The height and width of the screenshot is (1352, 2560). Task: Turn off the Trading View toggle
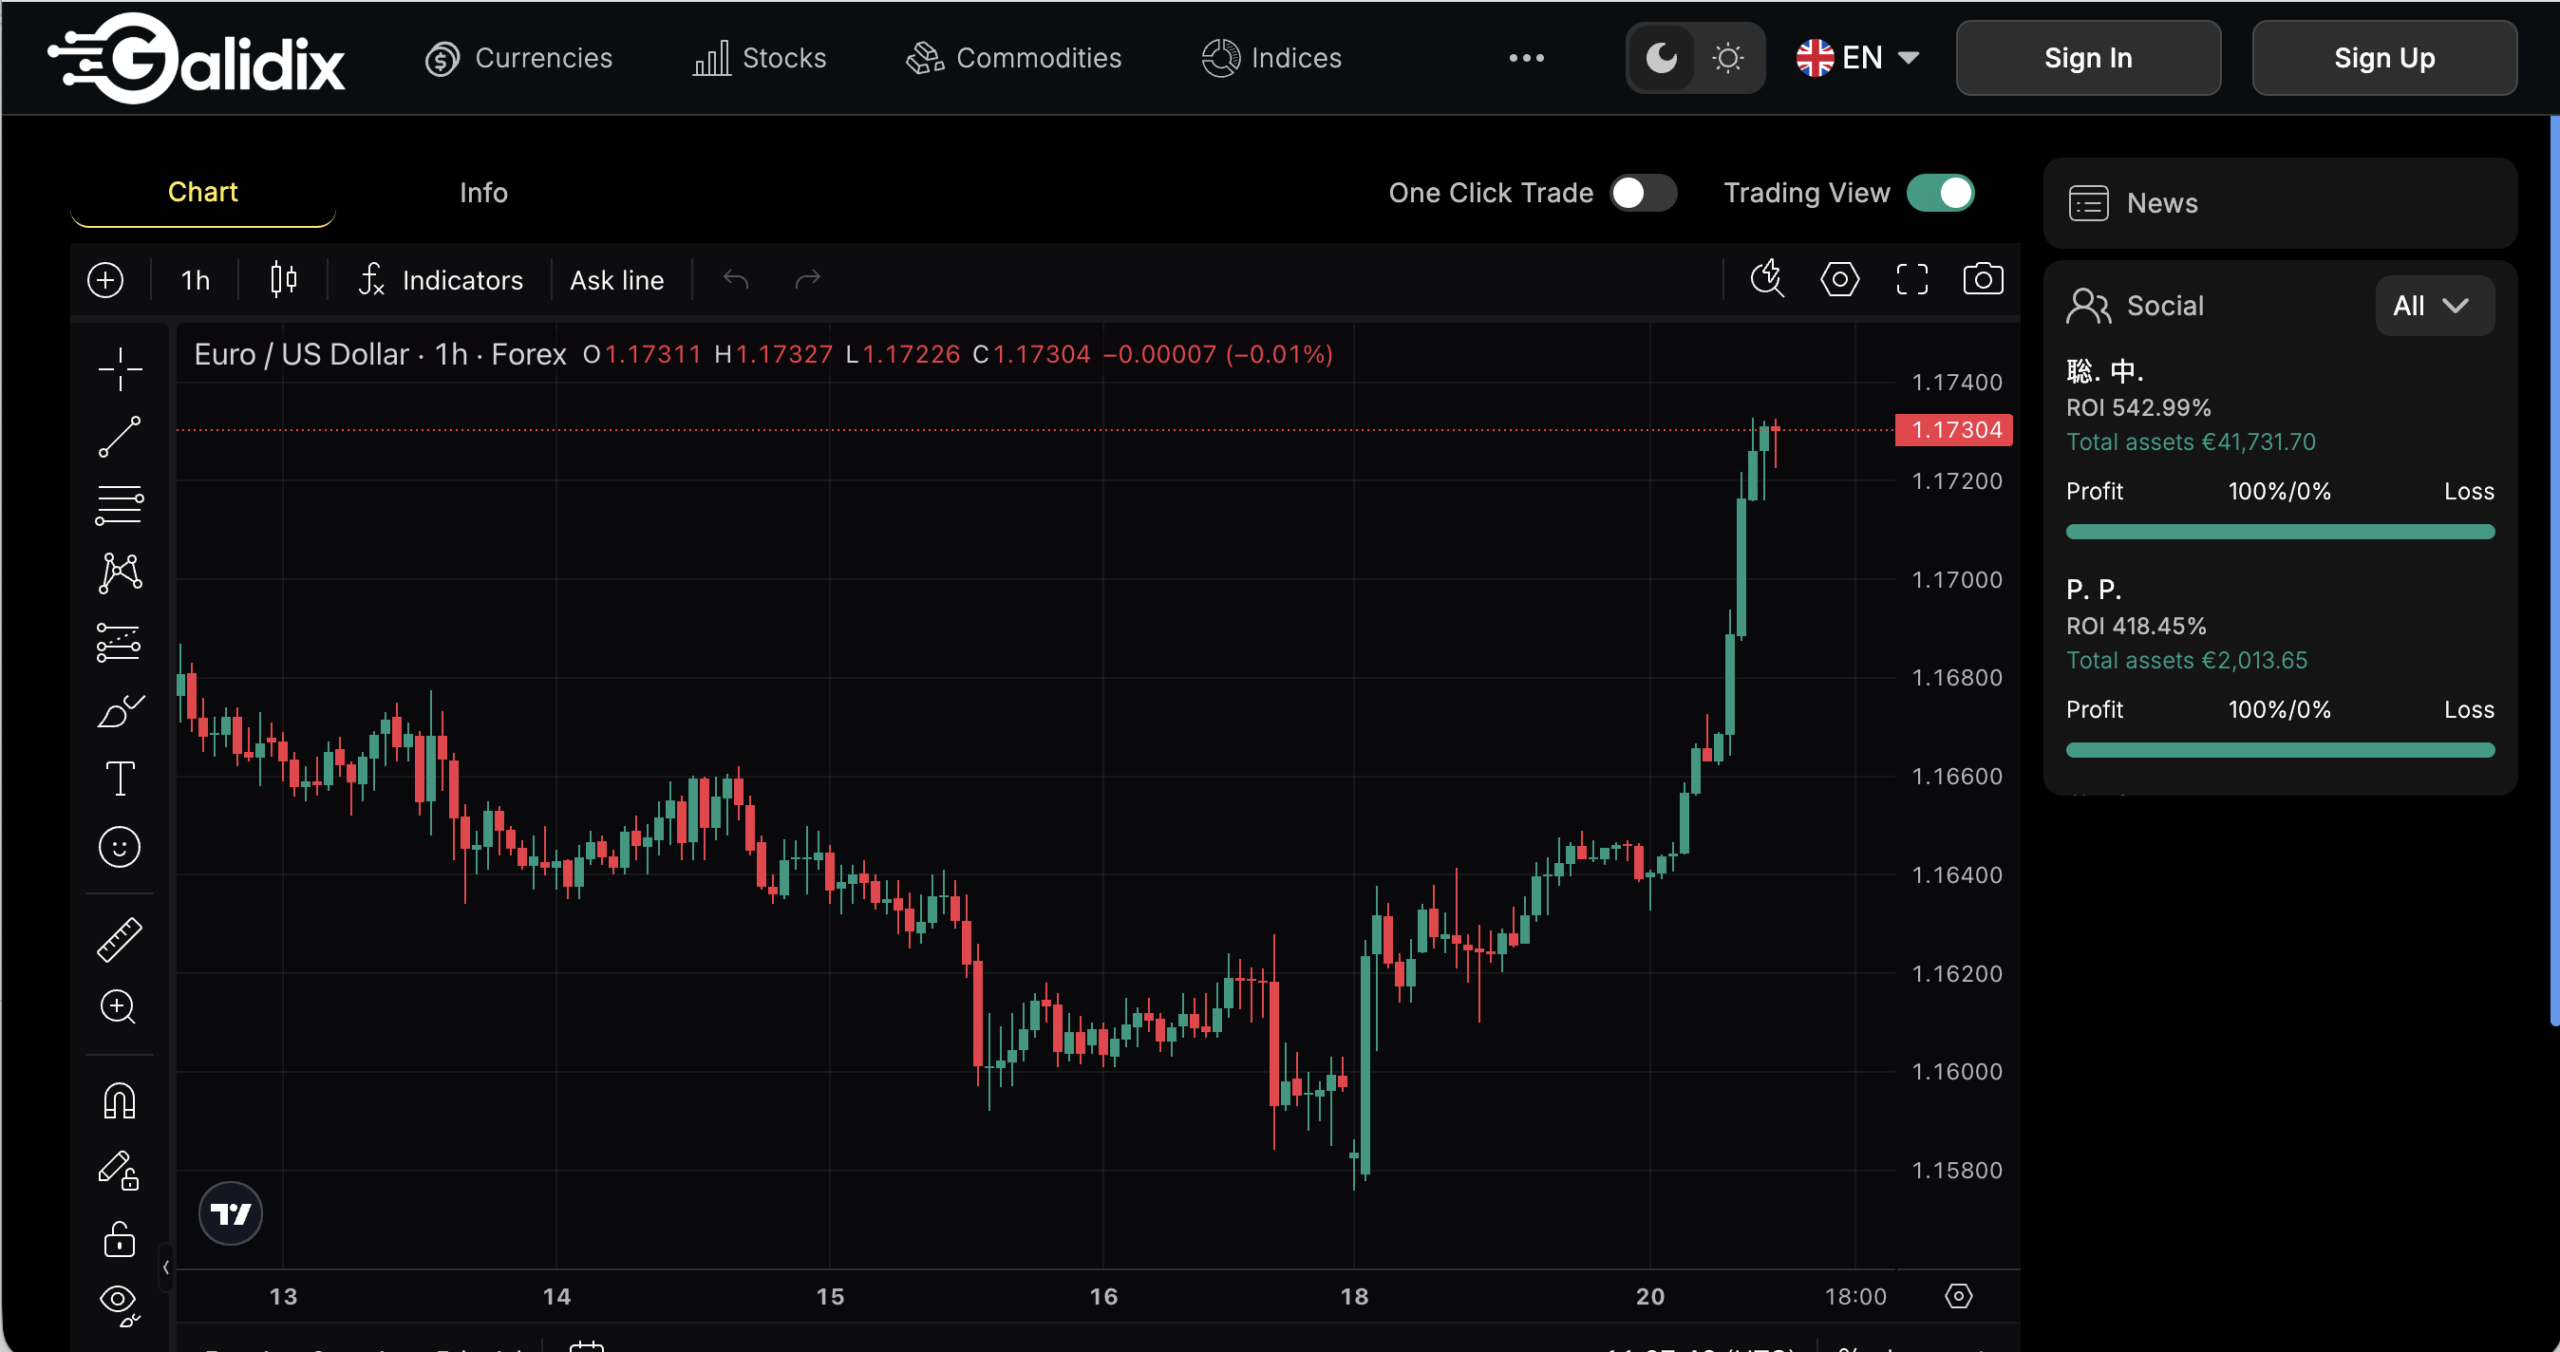tap(1941, 193)
